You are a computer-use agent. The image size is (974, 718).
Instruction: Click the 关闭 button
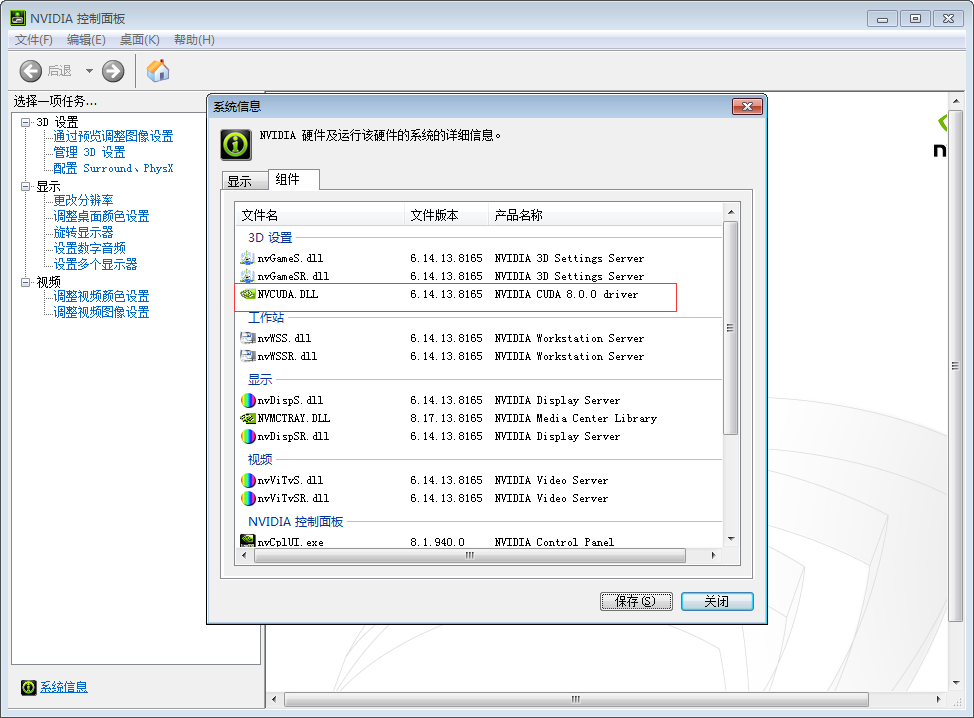717,601
